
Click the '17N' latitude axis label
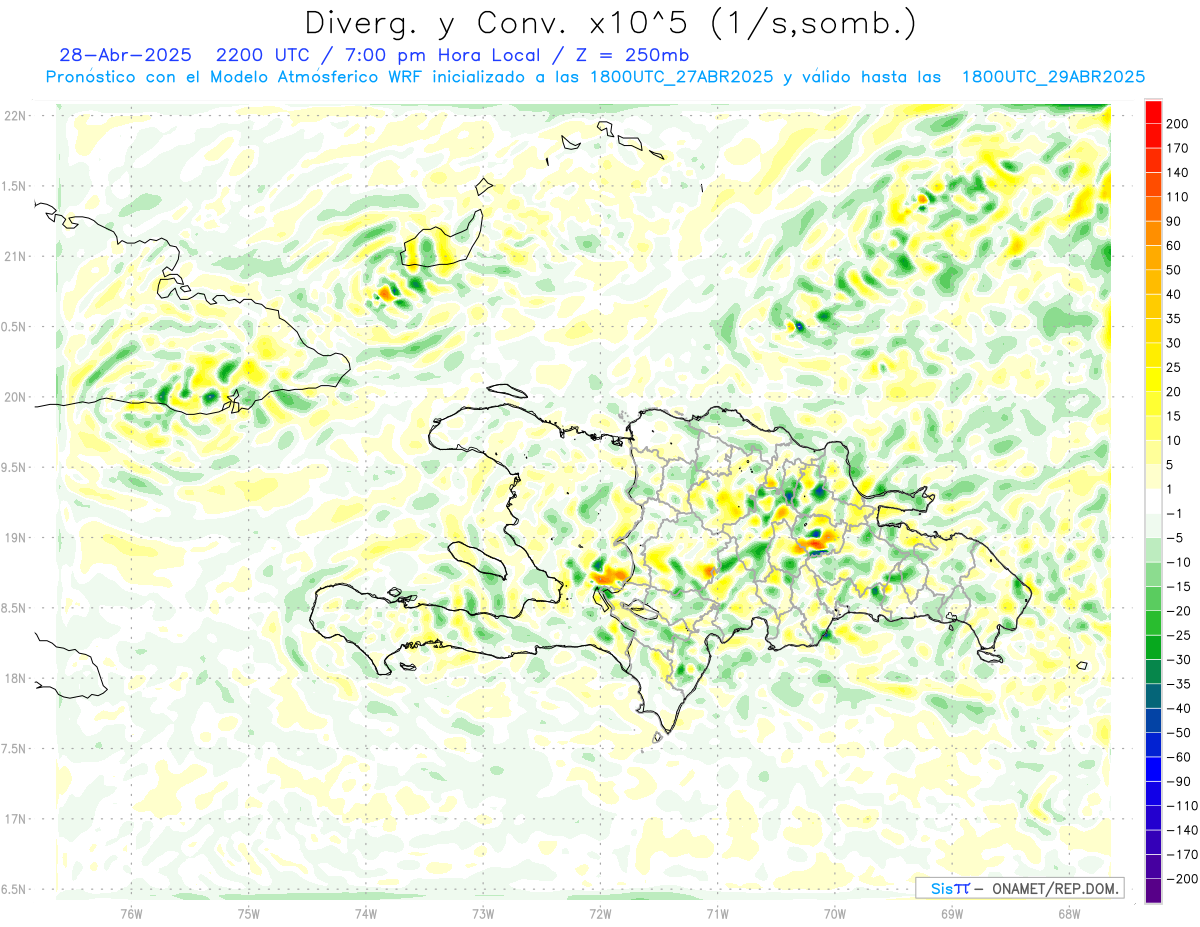pos(15,819)
